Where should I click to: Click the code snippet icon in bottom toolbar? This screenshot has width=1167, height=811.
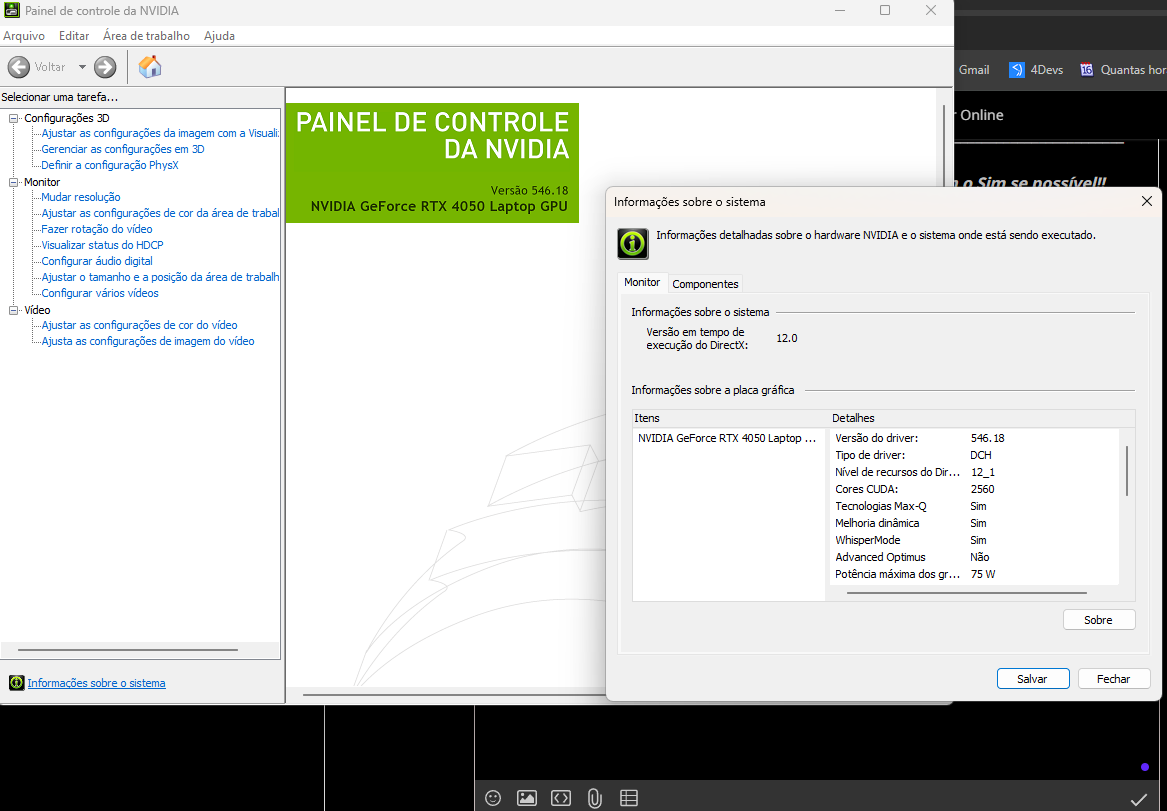point(560,798)
